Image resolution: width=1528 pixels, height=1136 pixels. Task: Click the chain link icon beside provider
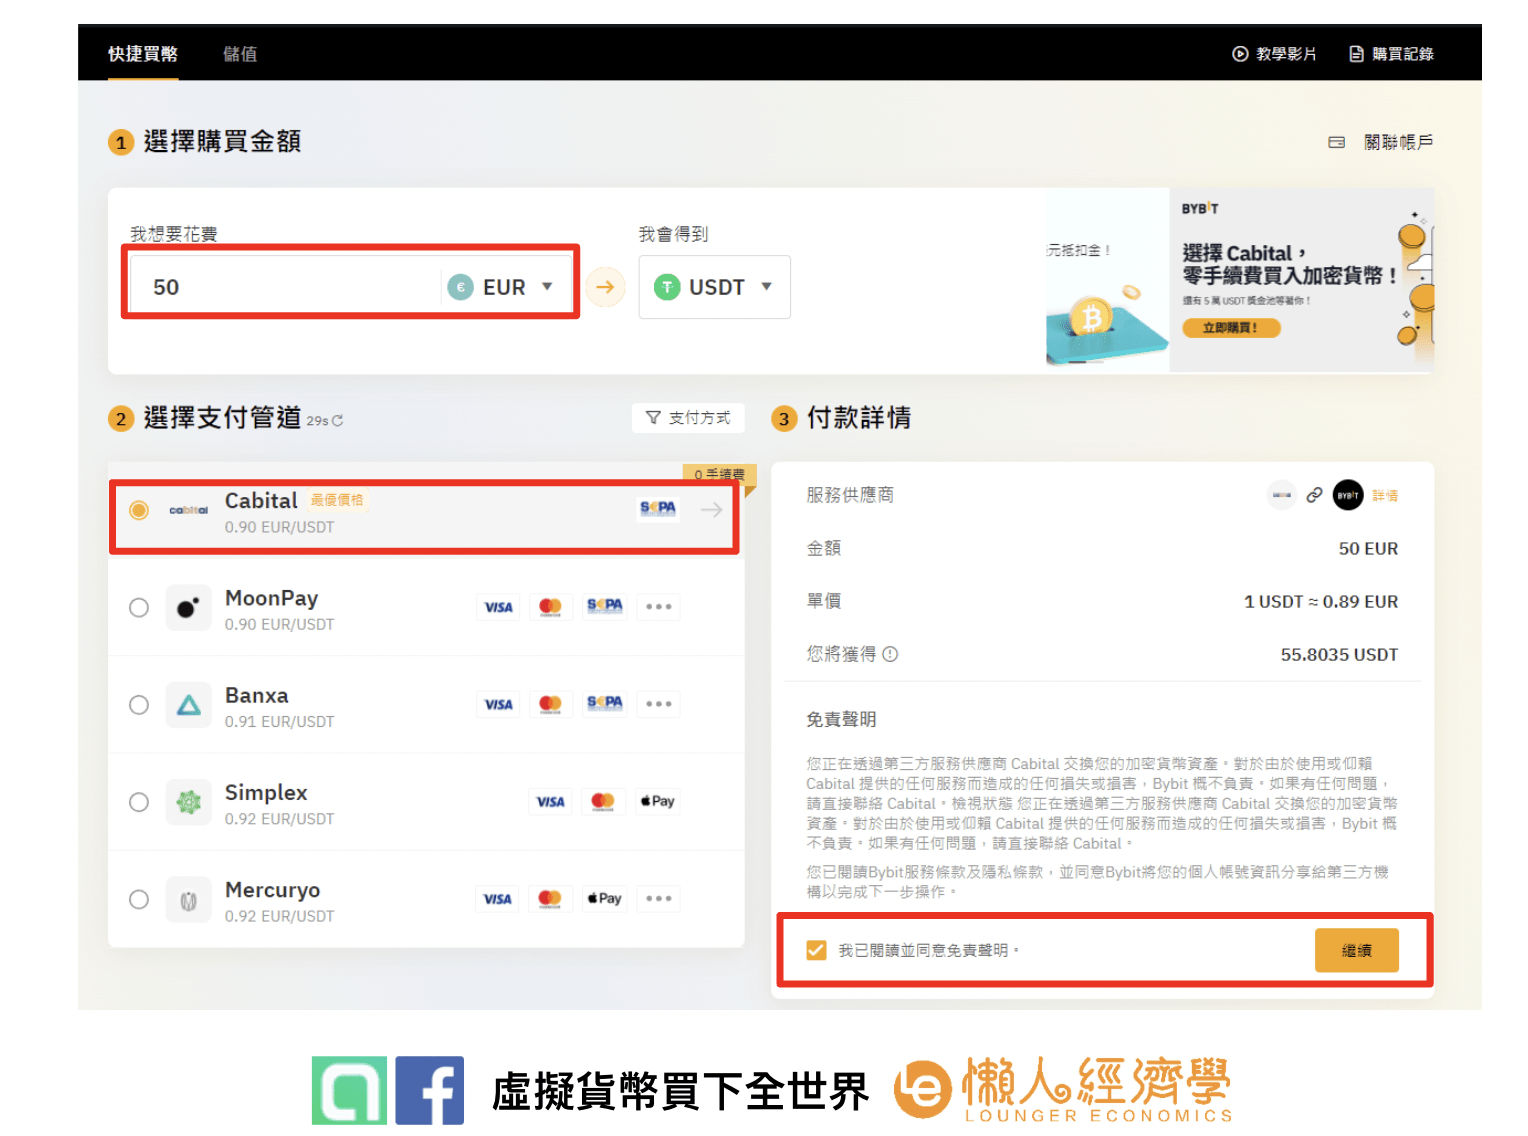pyautogui.click(x=1315, y=495)
